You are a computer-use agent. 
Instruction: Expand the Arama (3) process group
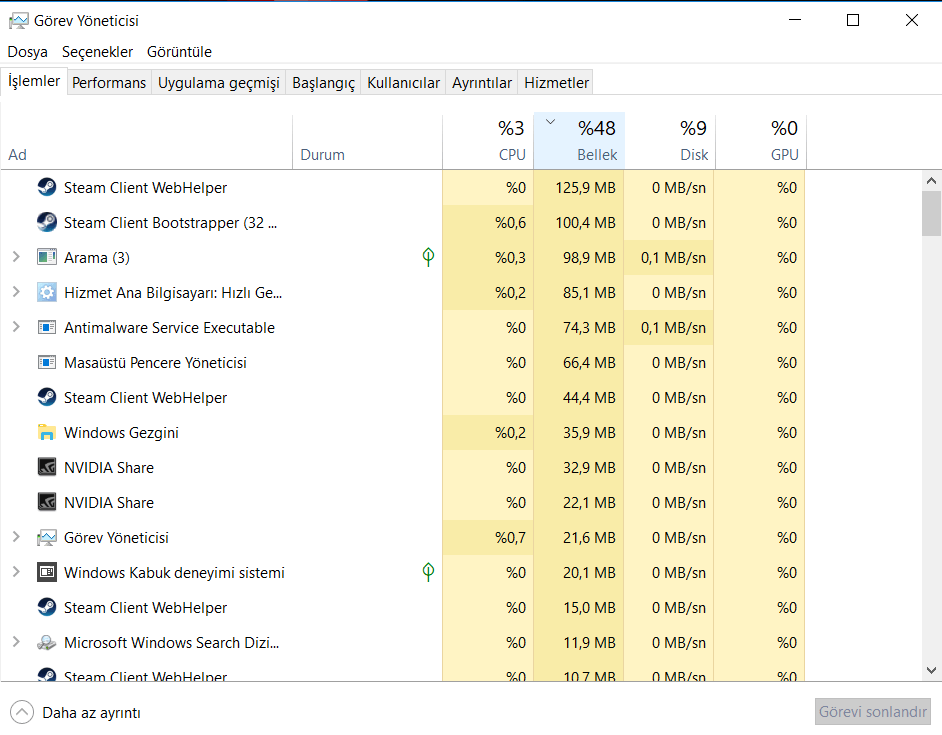coord(16,257)
